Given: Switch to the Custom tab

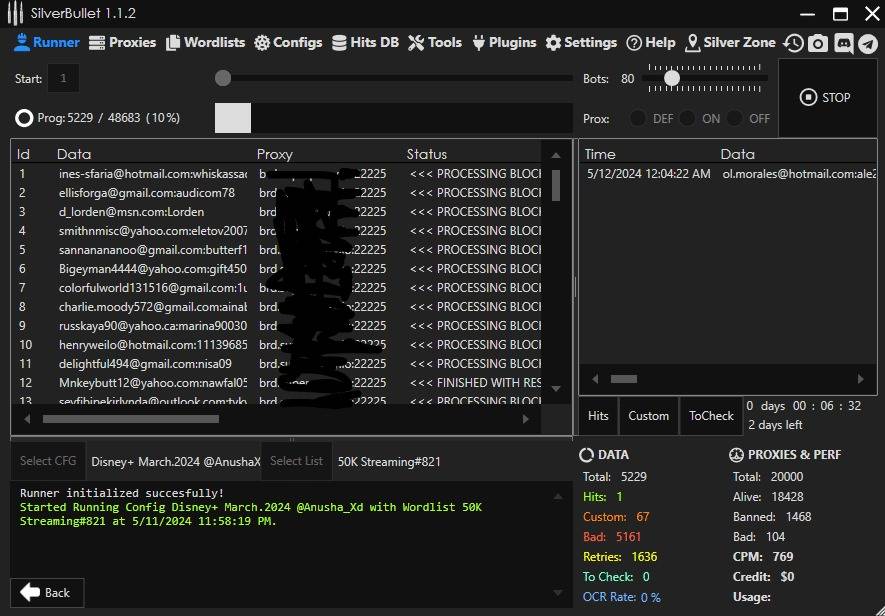Looking at the screenshot, I should pos(649,416).
